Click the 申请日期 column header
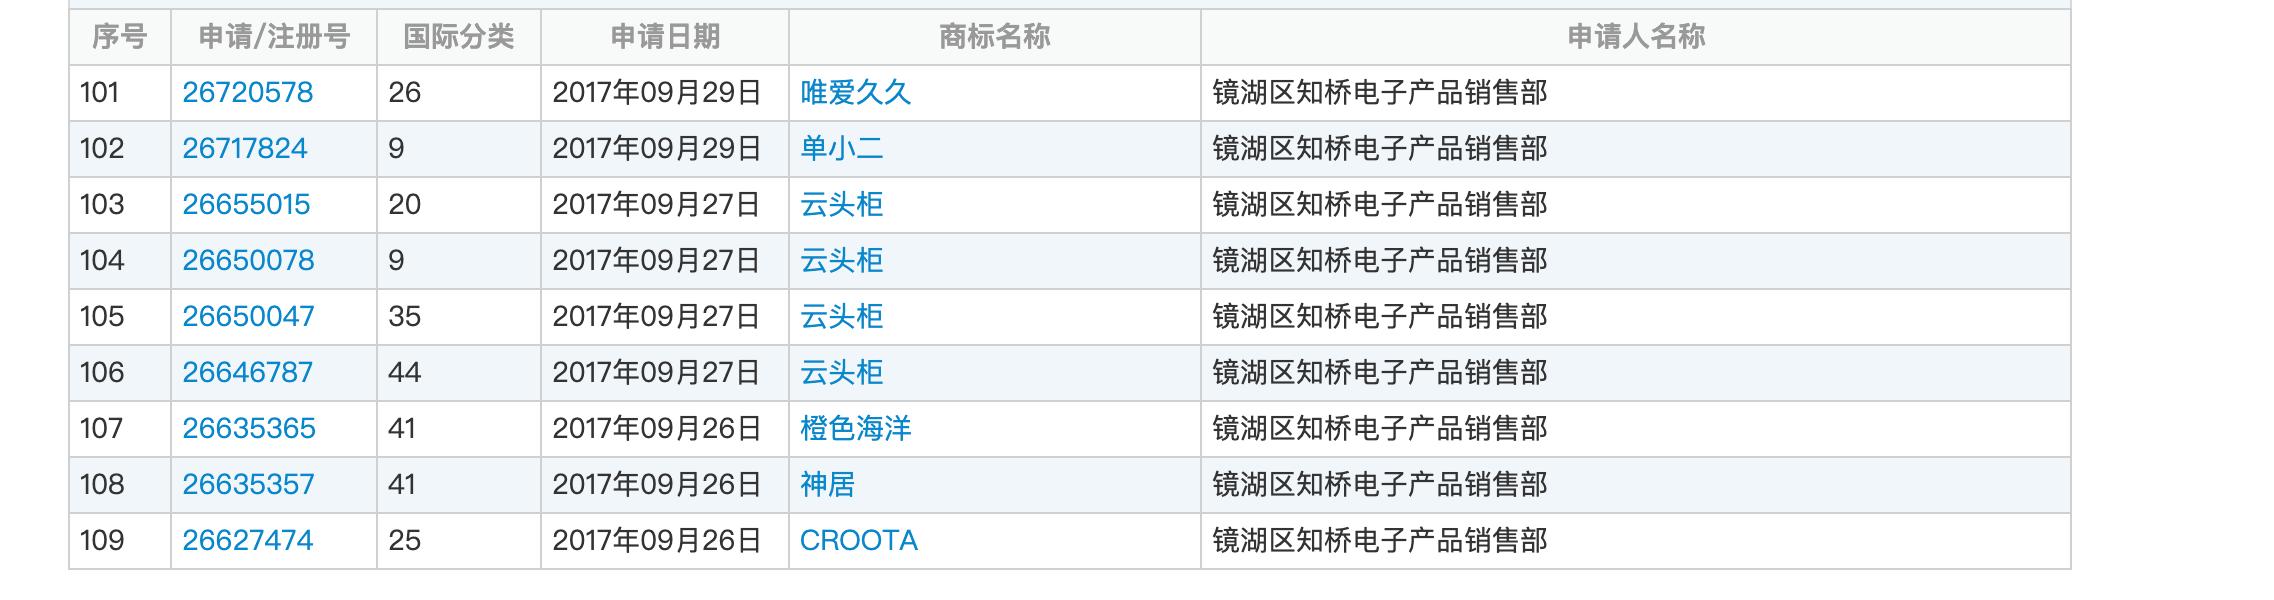This screenshot has height=600, width=2274. [x=664, y=37]
